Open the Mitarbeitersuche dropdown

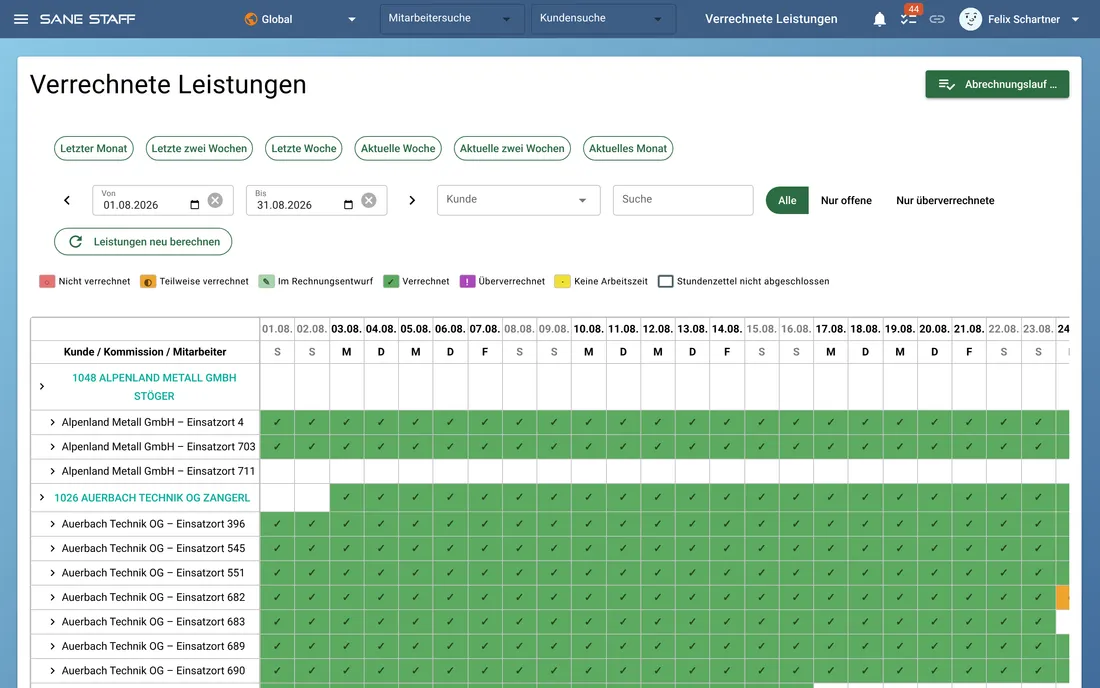452,19
